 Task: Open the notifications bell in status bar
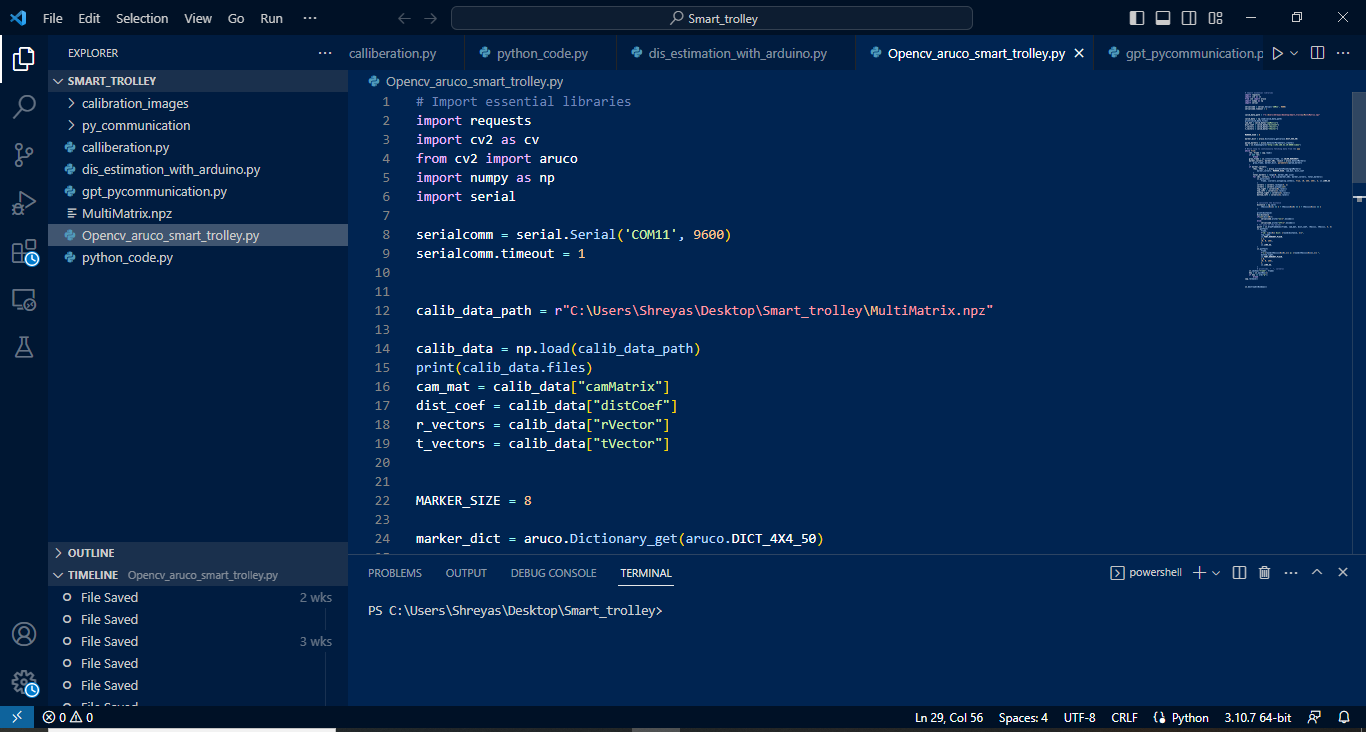point(1343,717)
